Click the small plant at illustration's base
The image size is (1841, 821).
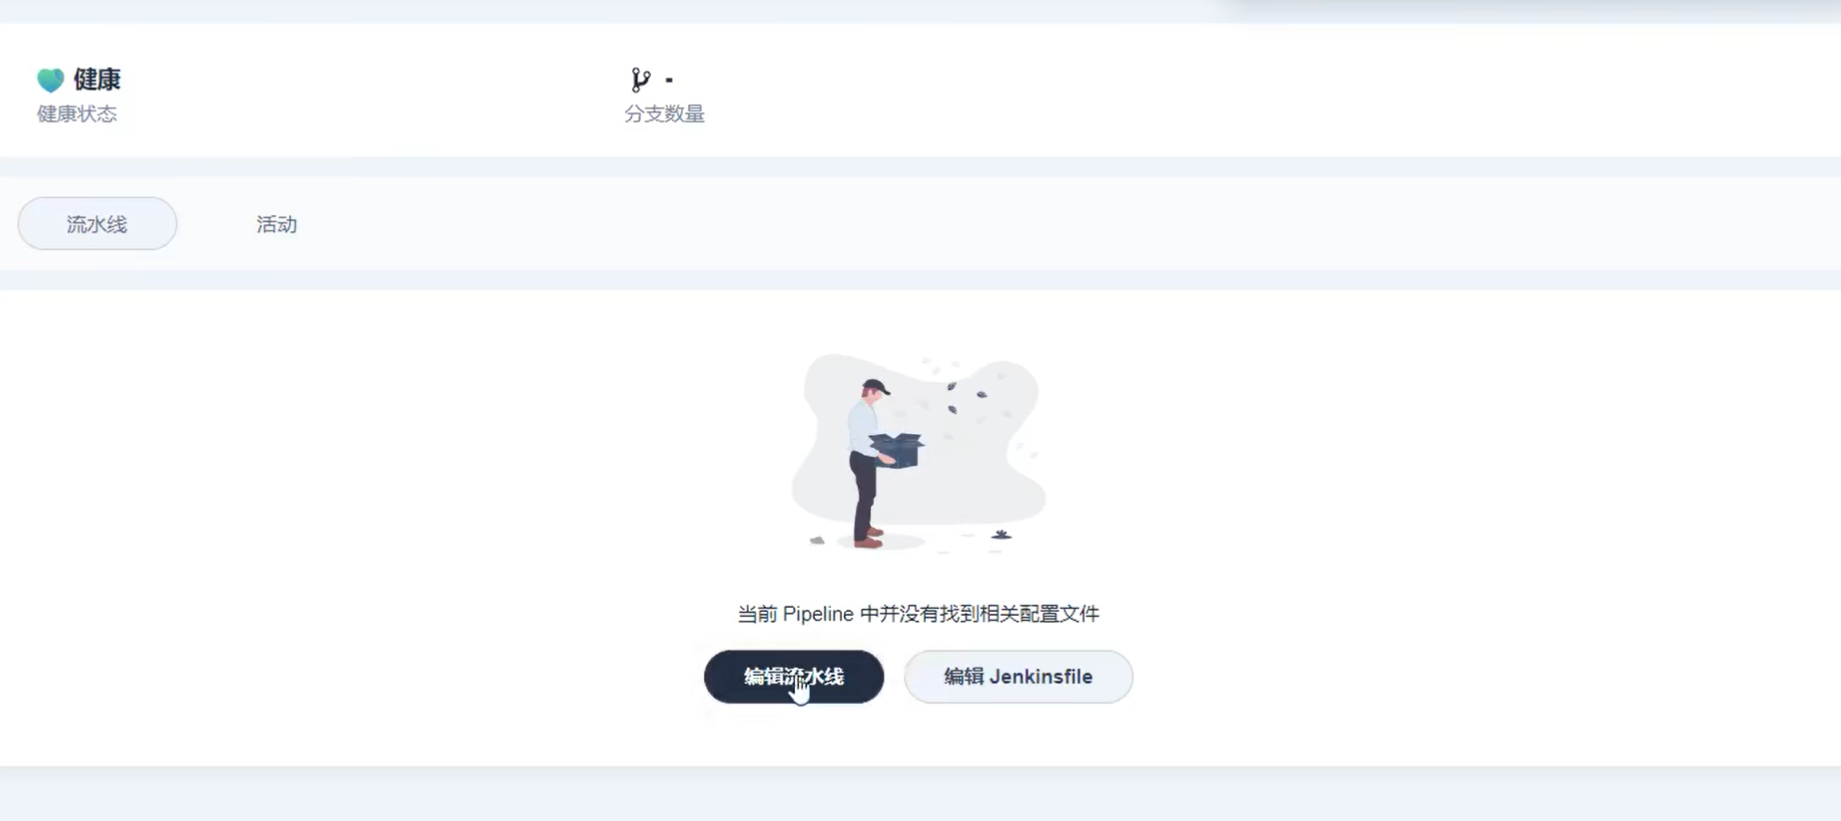coord(1001,535)
